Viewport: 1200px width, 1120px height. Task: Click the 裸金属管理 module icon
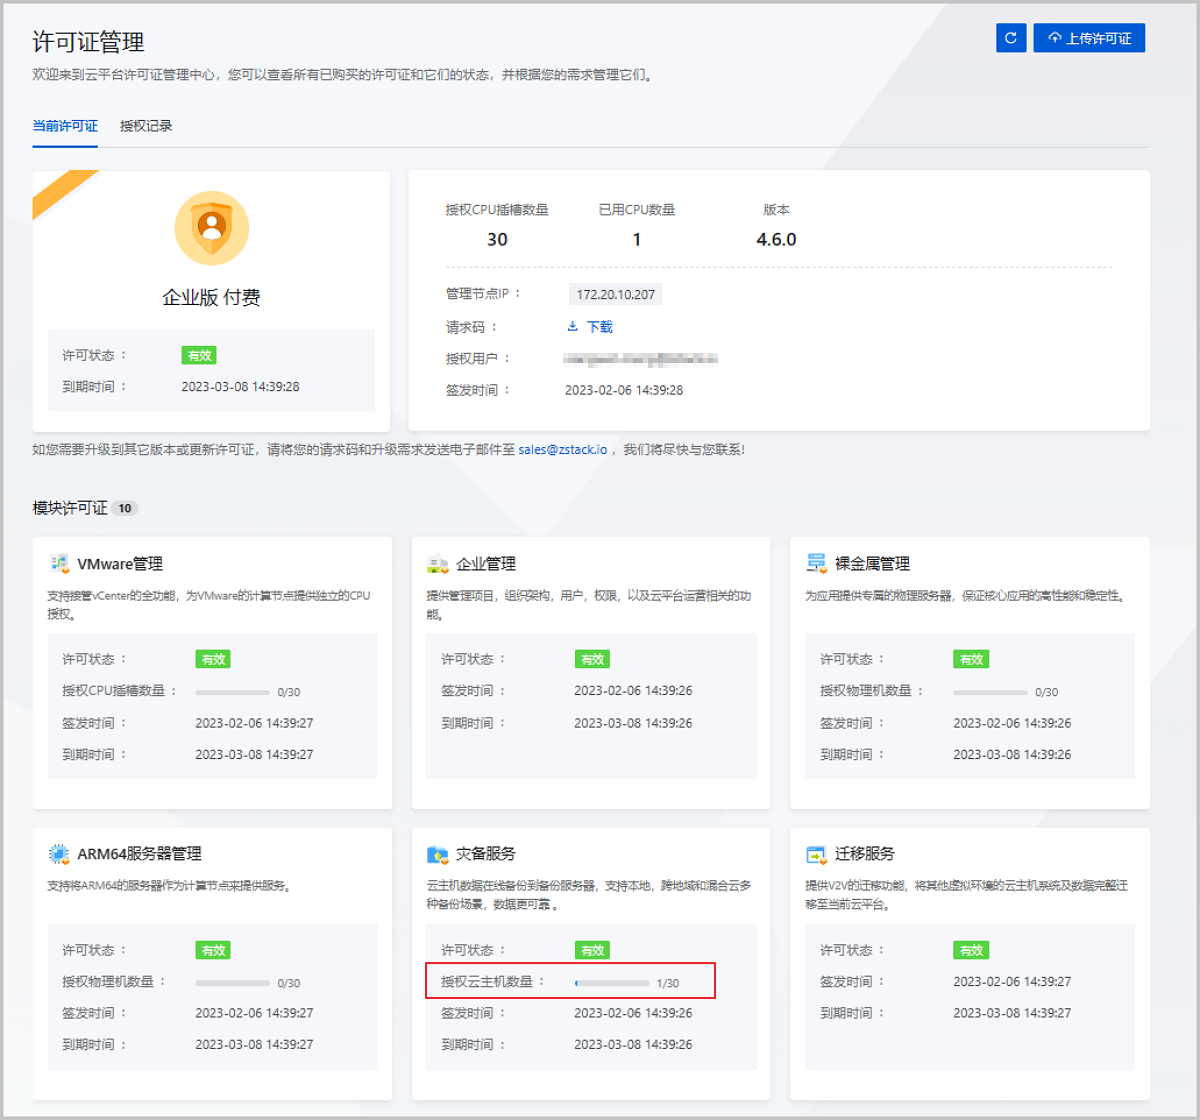click(x=817, y=564)
